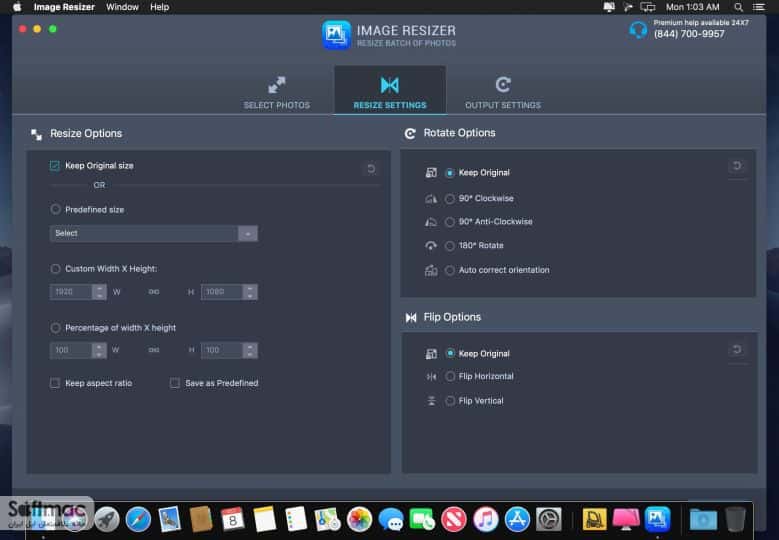This screenshot has height=540, width=779.
Task: Open the Select Photos tab
Action: (x=277, y=92)
